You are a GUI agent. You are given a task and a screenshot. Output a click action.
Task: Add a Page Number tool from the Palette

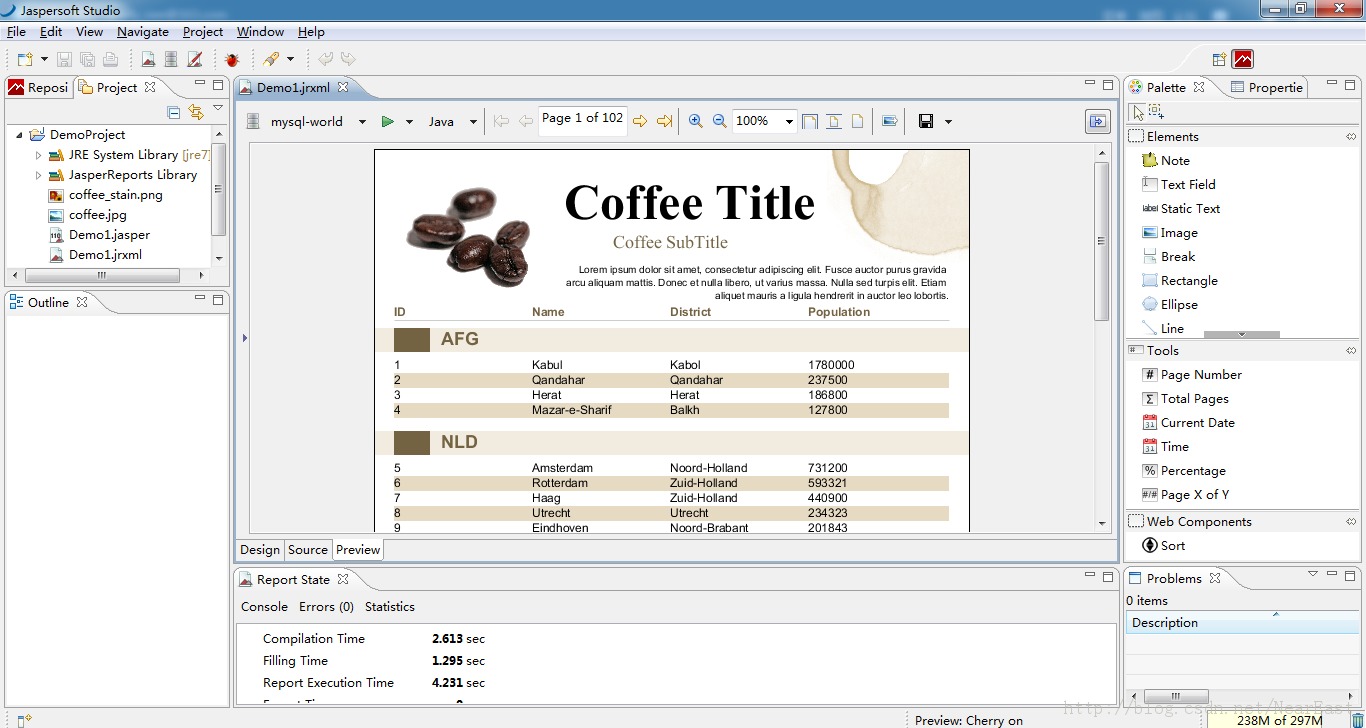(1199, 374)
